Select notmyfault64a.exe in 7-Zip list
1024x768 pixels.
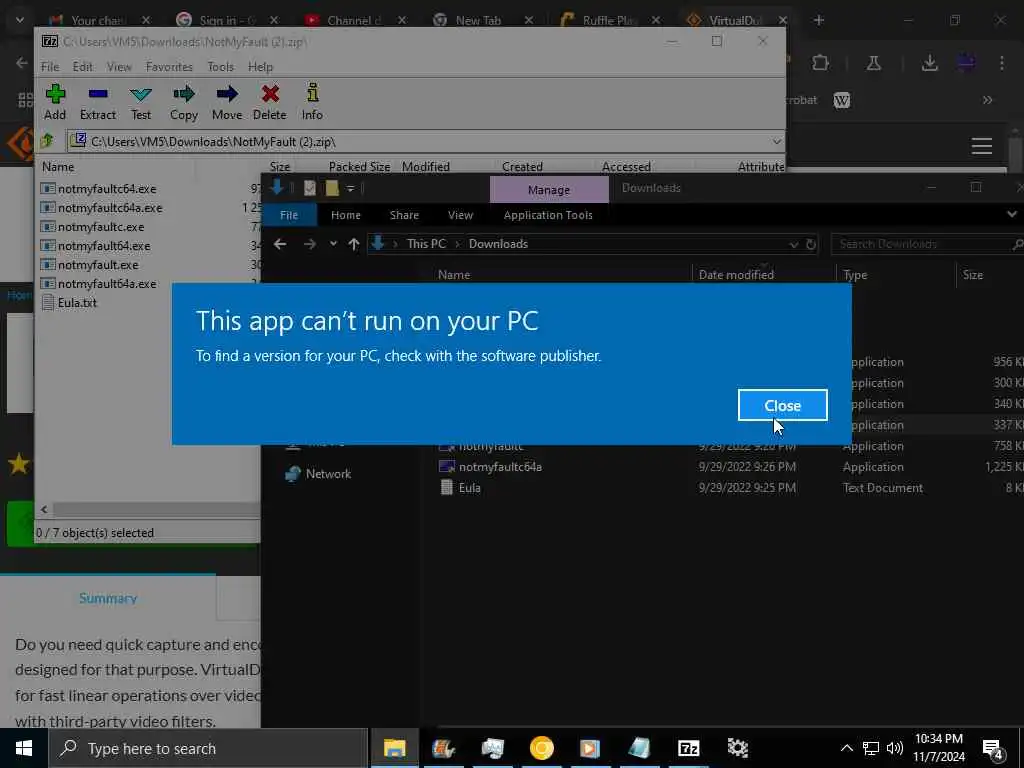pos(106,283)
